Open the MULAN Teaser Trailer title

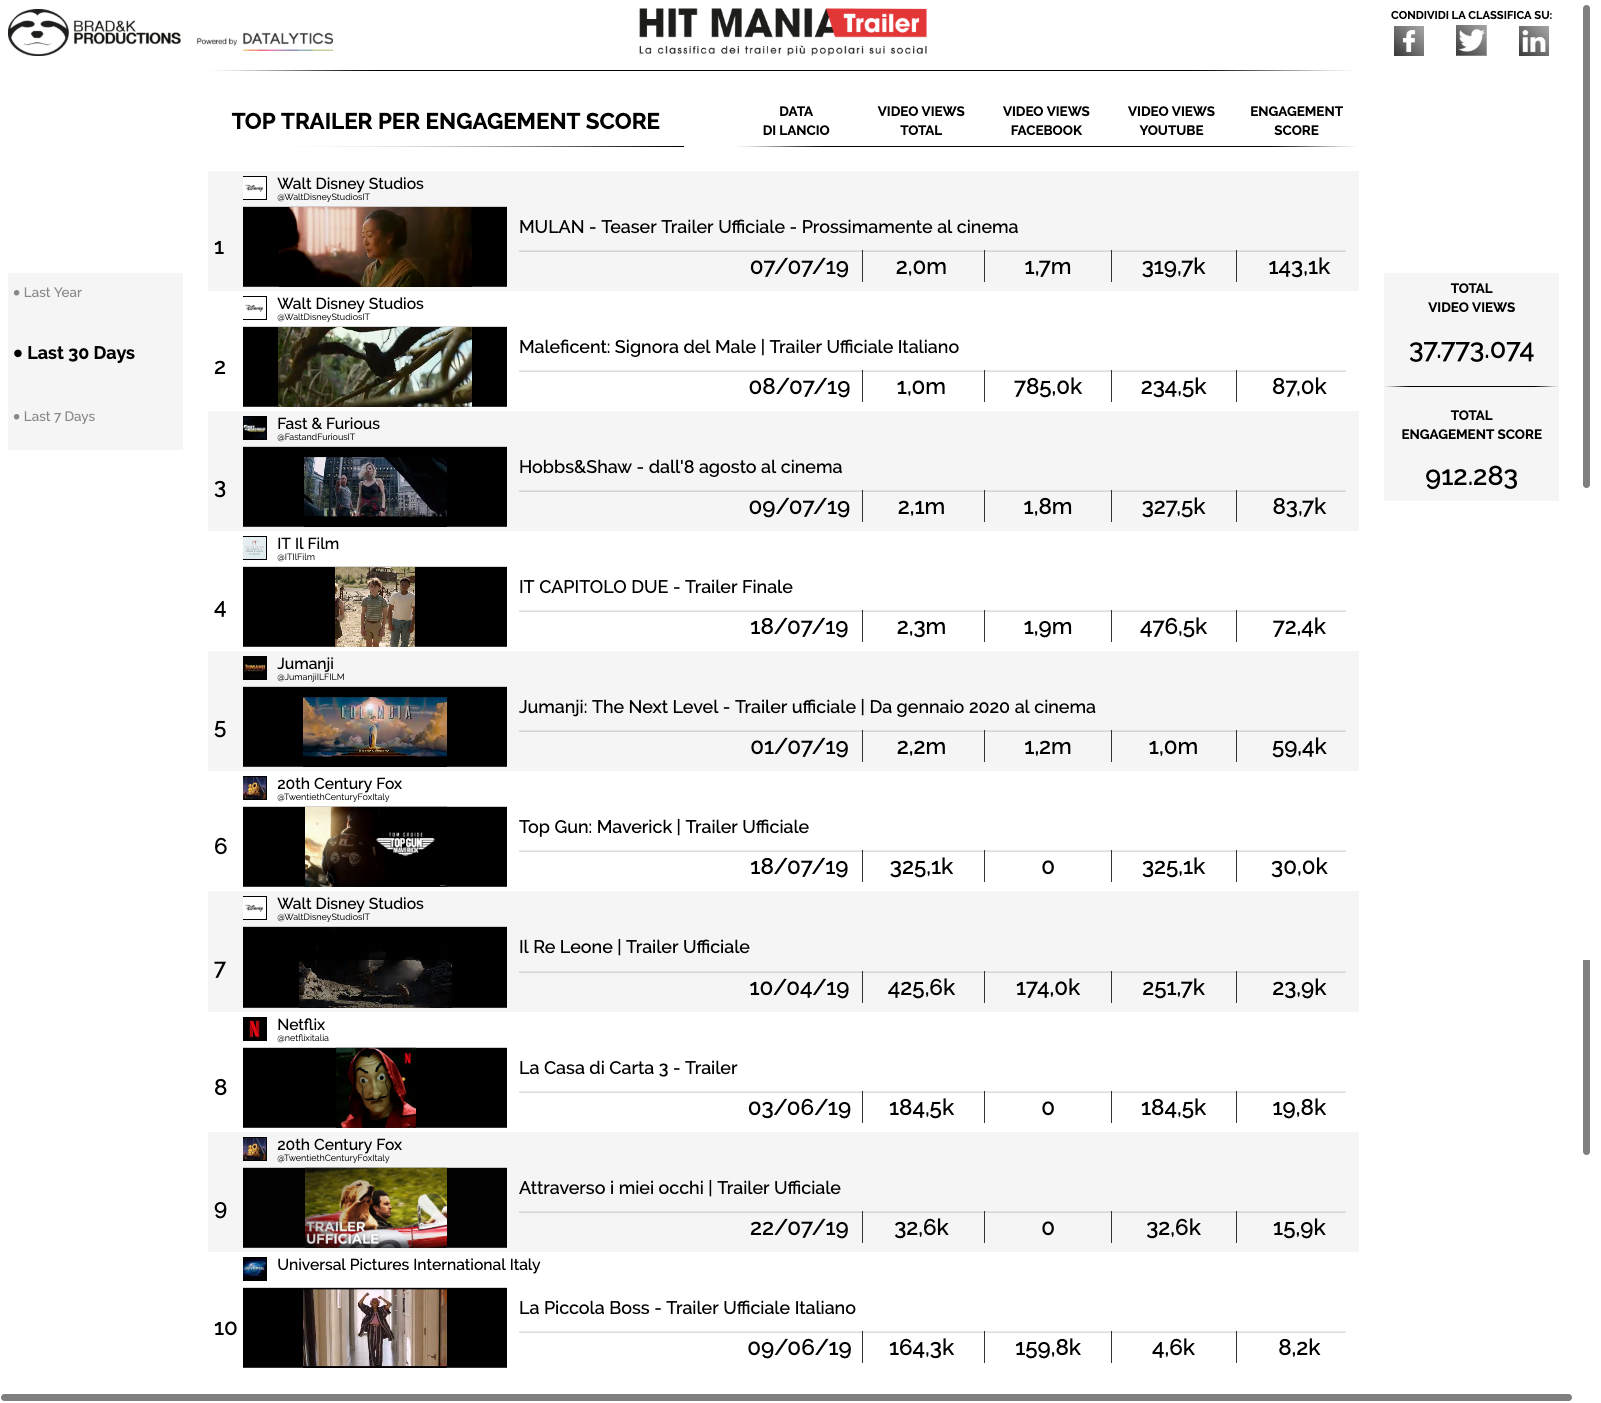pos(767,227)
